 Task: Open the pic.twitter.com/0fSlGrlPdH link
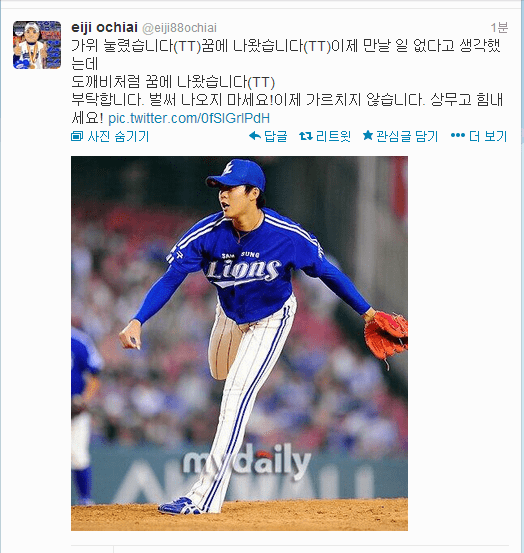[x=189, y=118]
